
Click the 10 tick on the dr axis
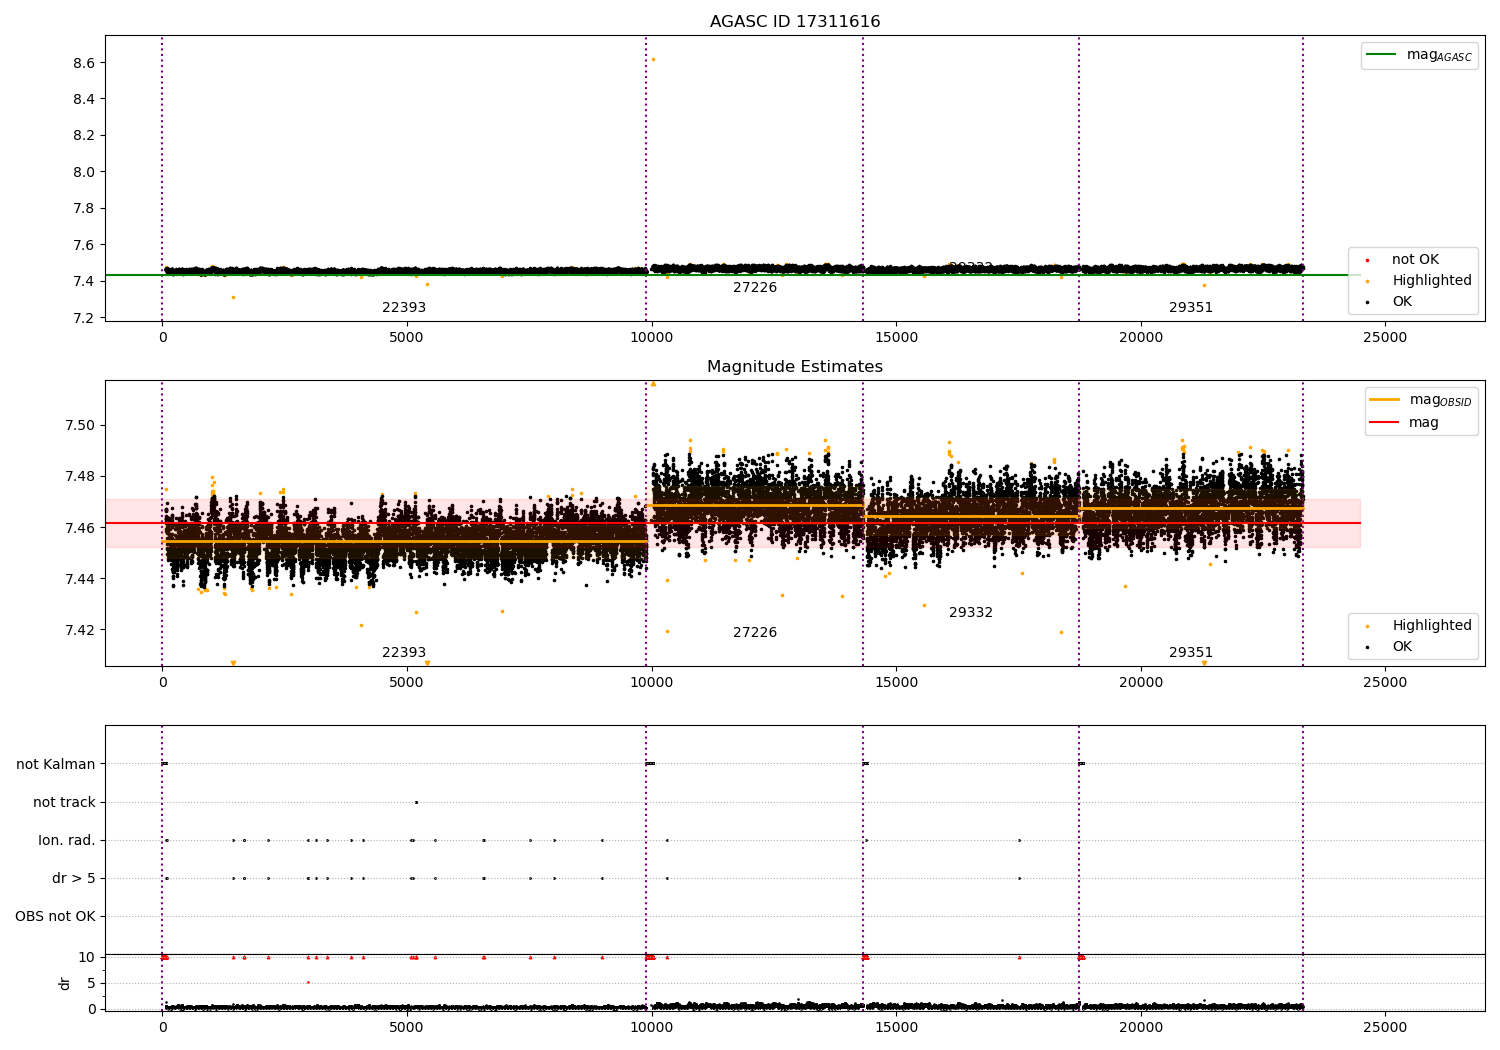point(87,958)
